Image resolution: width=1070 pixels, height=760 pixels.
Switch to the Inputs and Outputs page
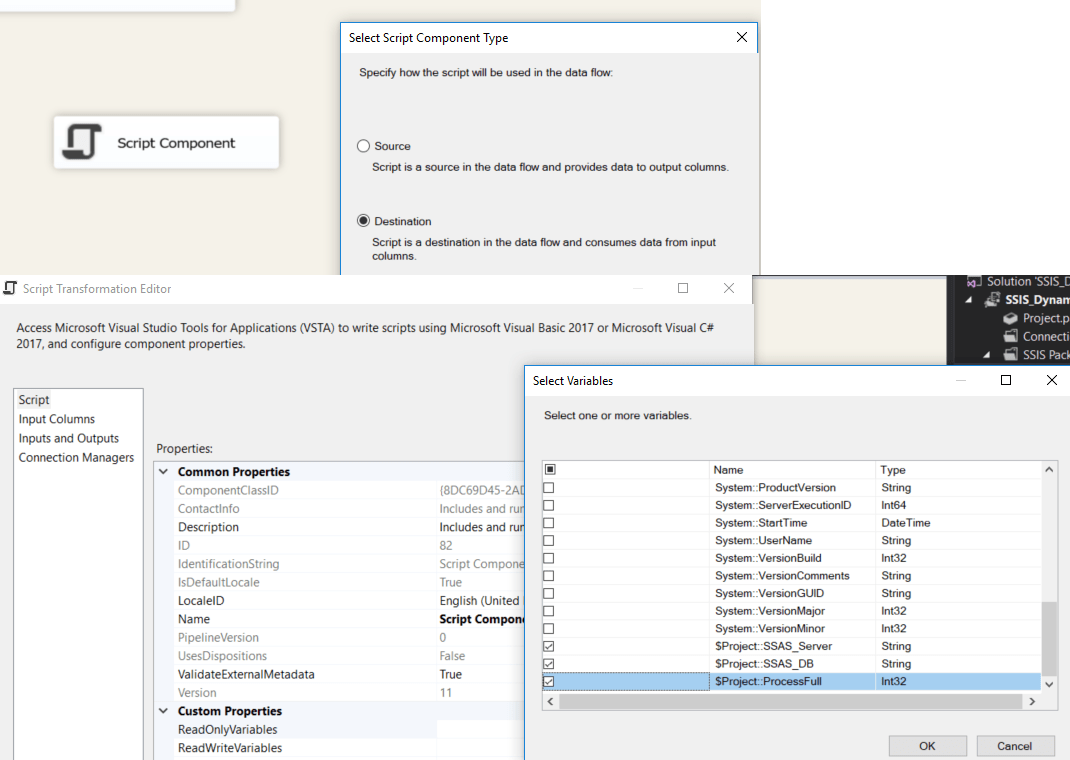click(68, 438)
